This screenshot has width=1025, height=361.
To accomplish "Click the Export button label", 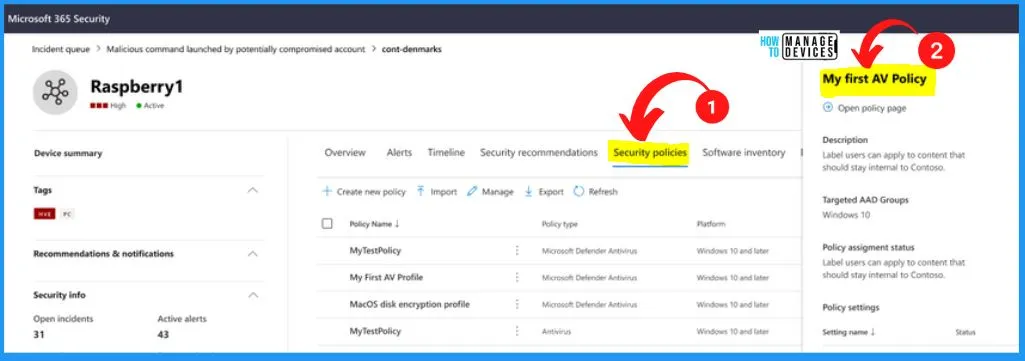I will point(551,192).
